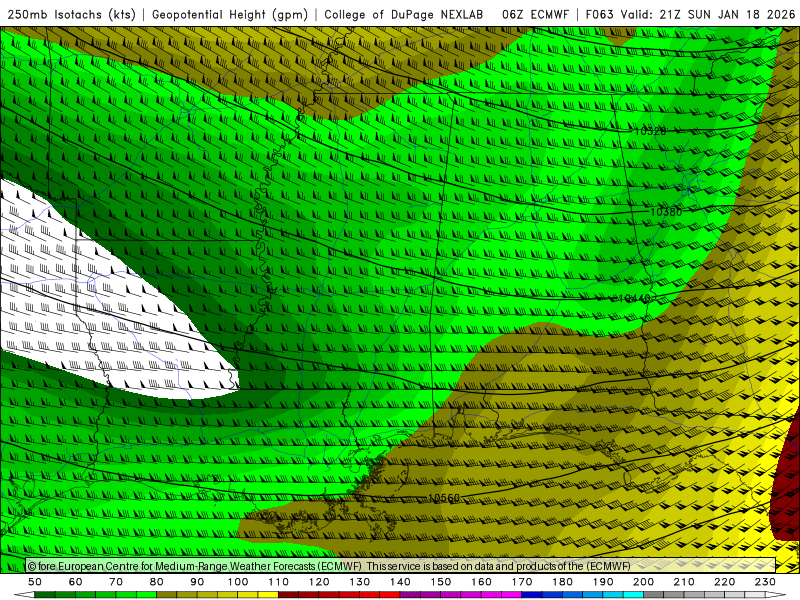800x600 pixels.
Task: Click the dark blue swatch right of 170 tick
Action: pos(532,595)
